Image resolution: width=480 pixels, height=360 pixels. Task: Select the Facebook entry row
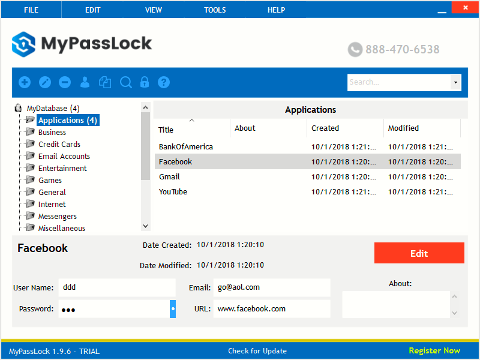pos(308,162)
